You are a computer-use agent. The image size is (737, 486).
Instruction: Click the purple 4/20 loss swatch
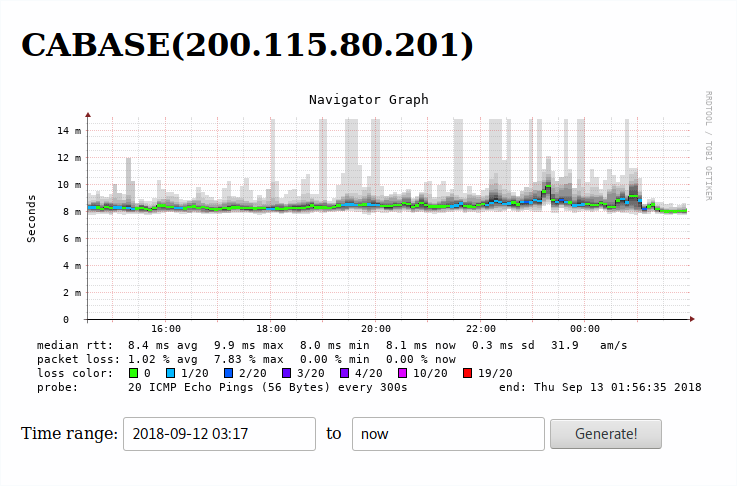click(345, 373)
